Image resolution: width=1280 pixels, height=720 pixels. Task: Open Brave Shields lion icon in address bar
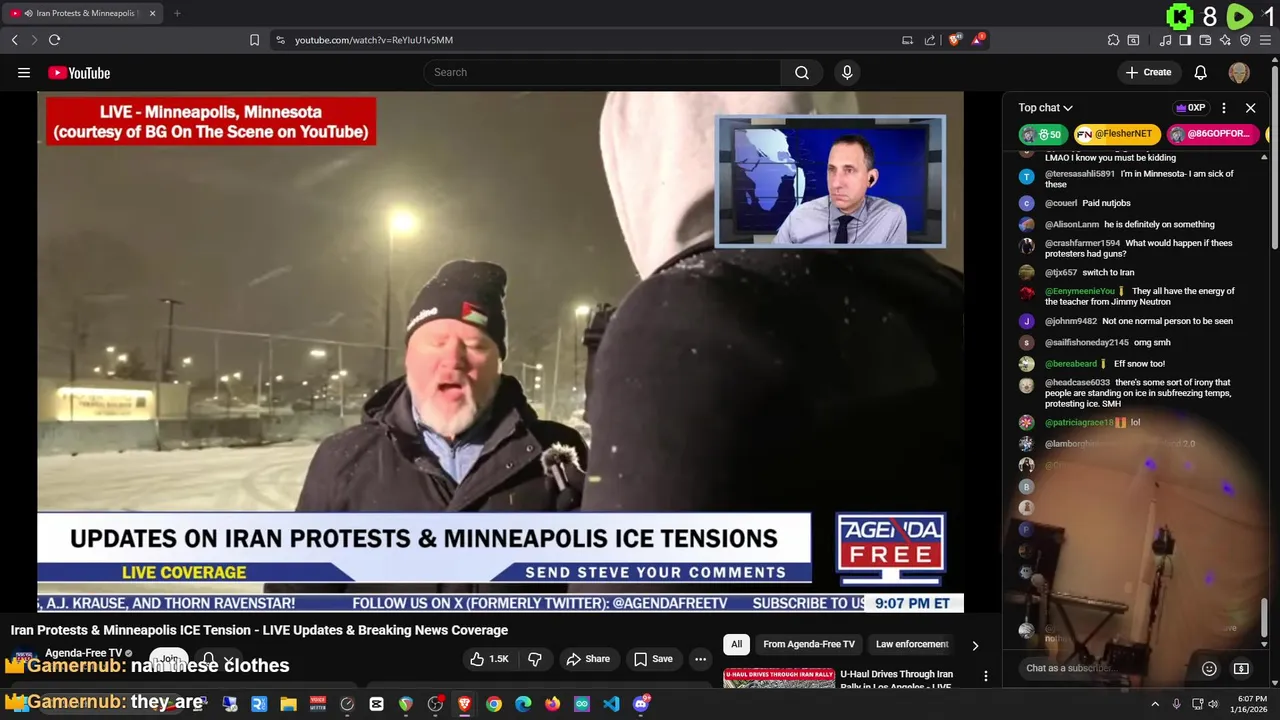tap(954, 40)
